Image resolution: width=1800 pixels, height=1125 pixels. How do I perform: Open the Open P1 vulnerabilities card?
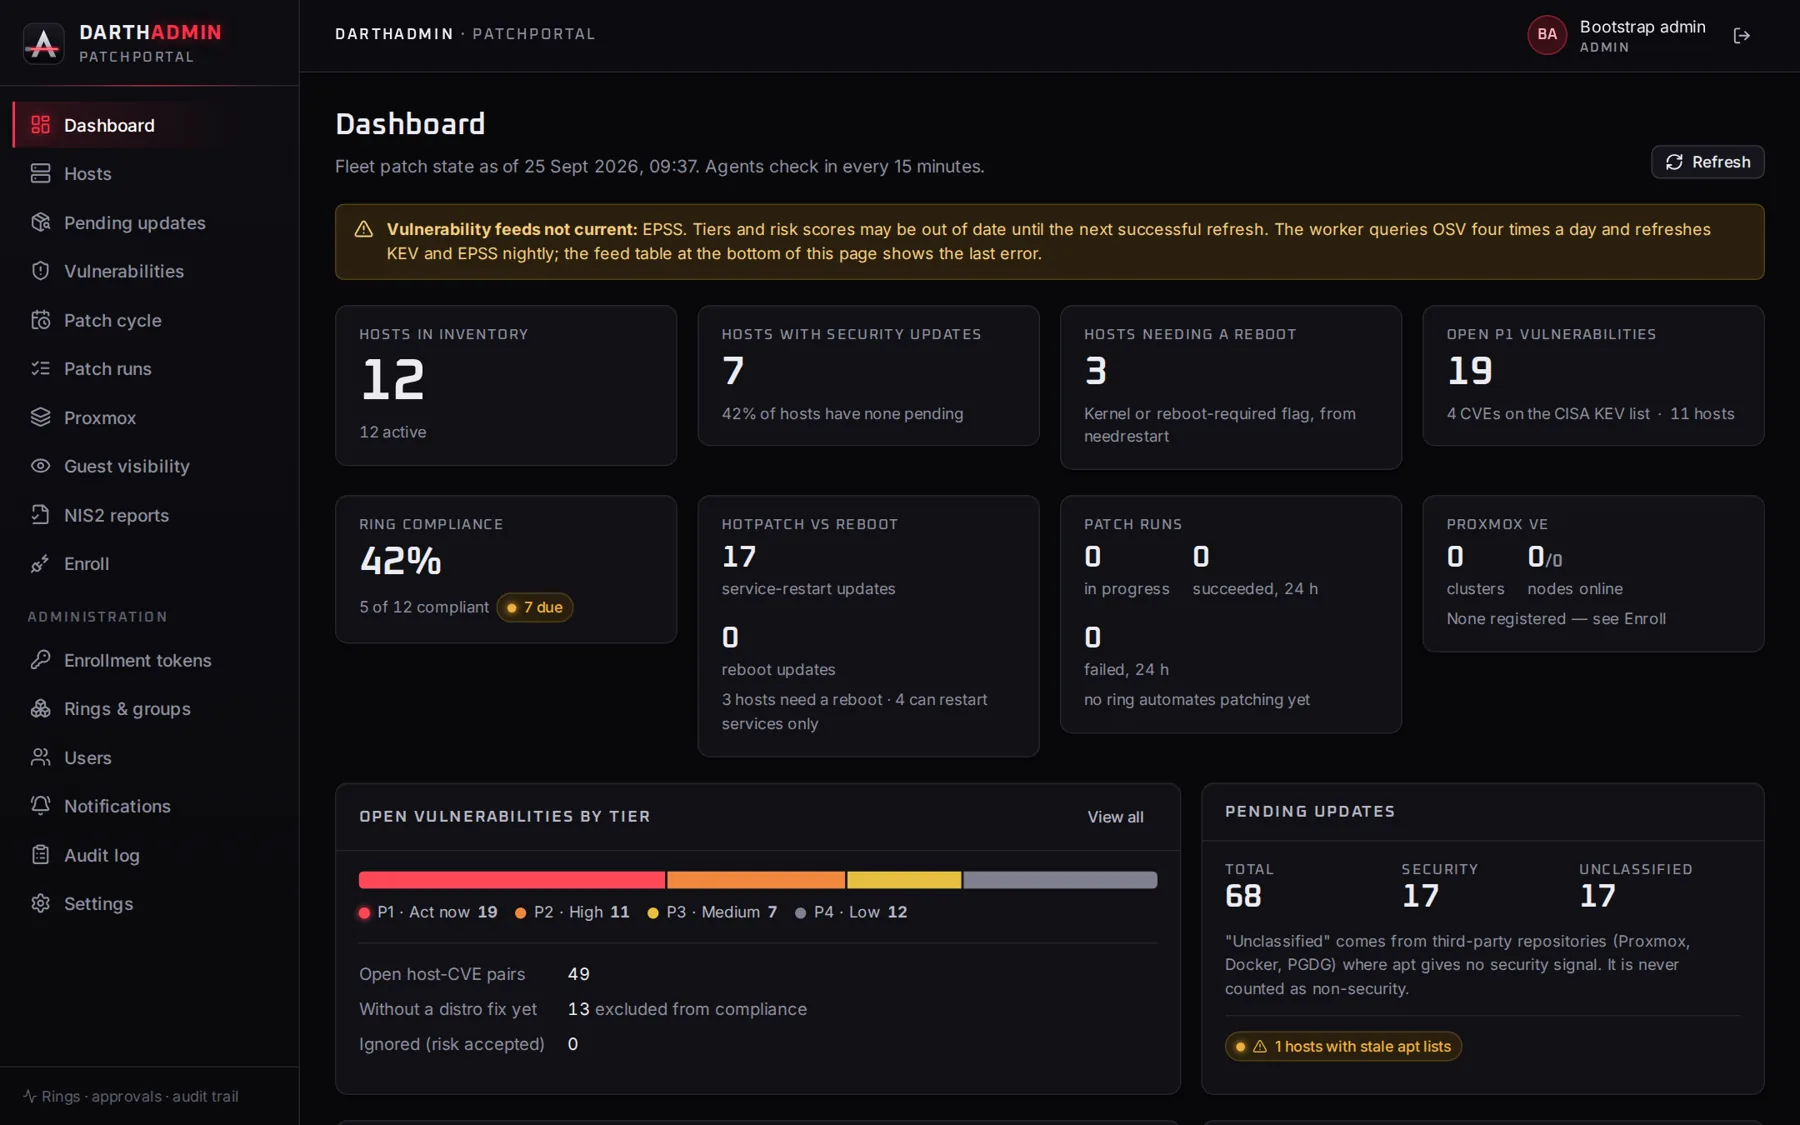pos(1593,375)
